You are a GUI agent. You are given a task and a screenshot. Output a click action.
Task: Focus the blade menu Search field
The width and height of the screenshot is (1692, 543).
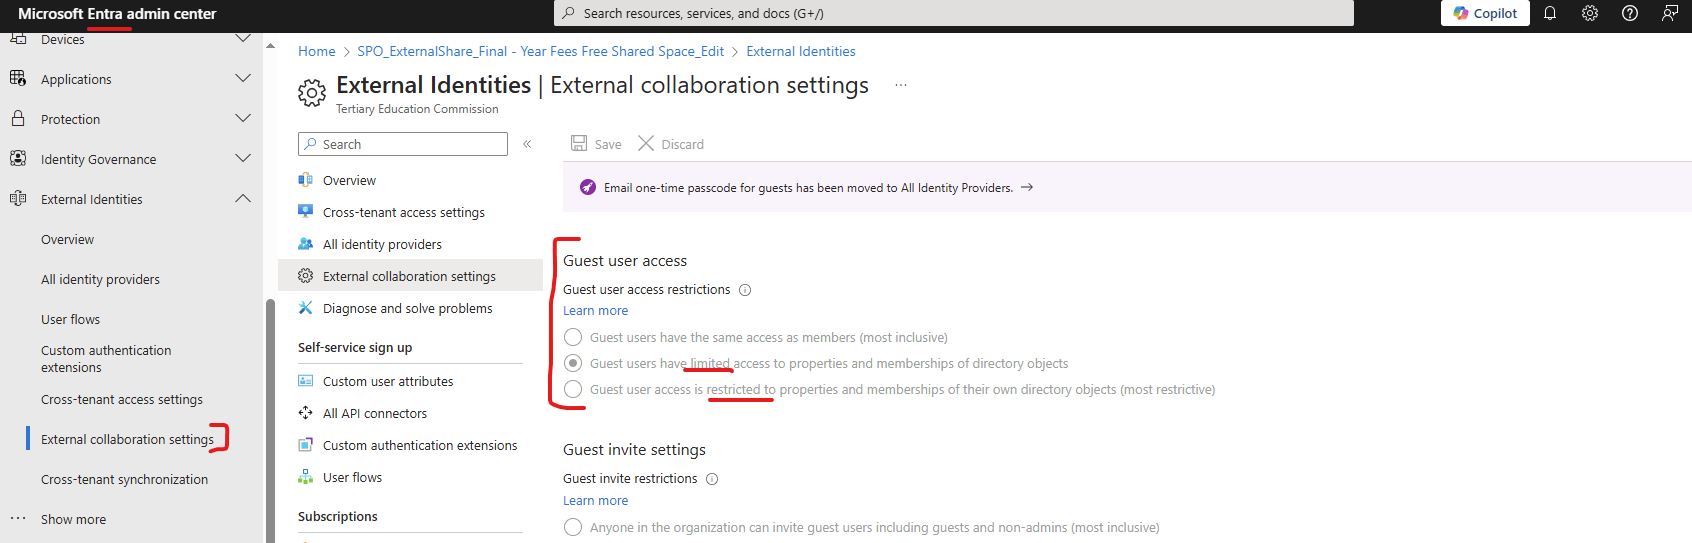point(402,144)
